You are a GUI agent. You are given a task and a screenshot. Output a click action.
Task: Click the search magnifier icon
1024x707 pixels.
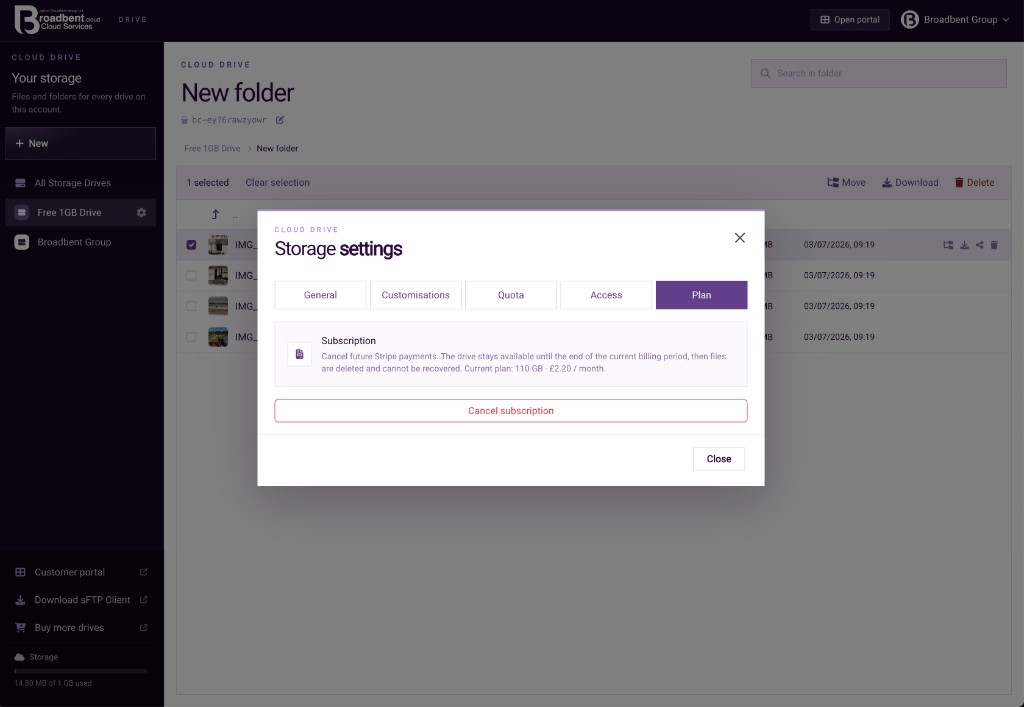(765, 73)
